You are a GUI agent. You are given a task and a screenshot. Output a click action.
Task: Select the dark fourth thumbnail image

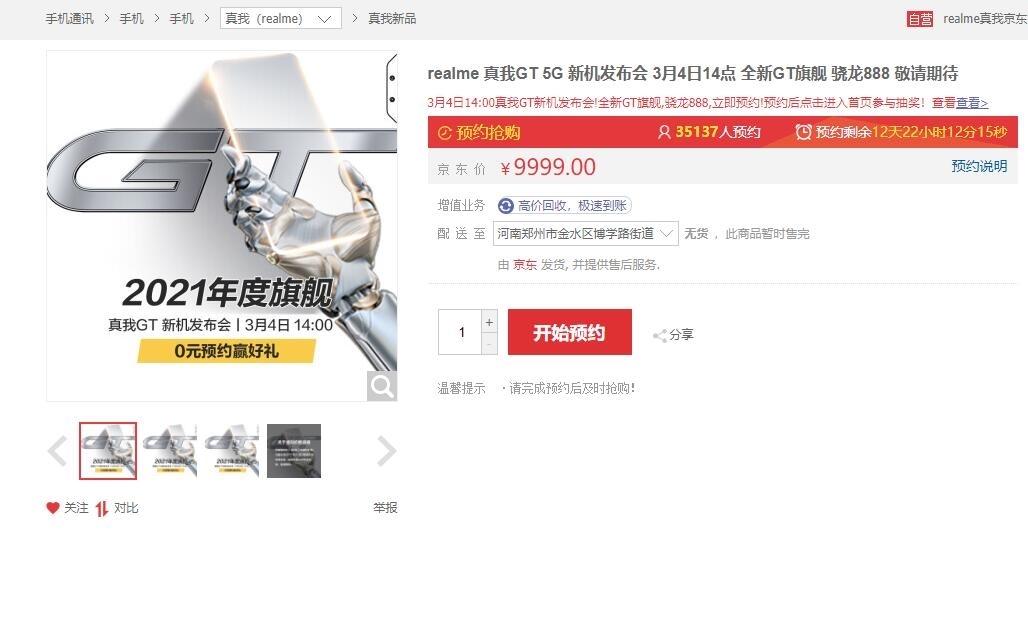coord(294,451)
